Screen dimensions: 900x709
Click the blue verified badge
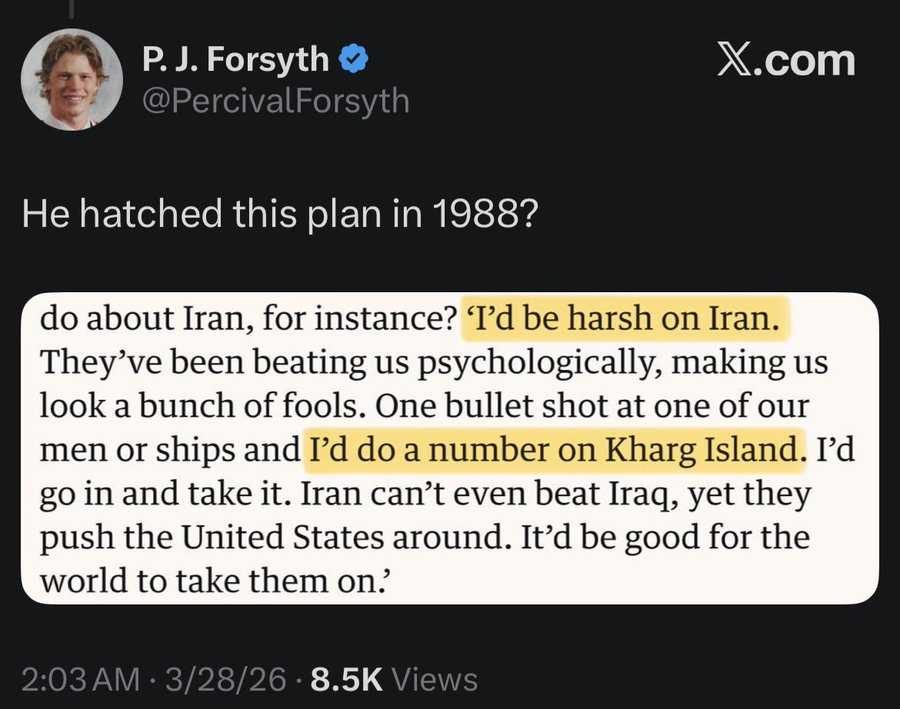point(353,60)
